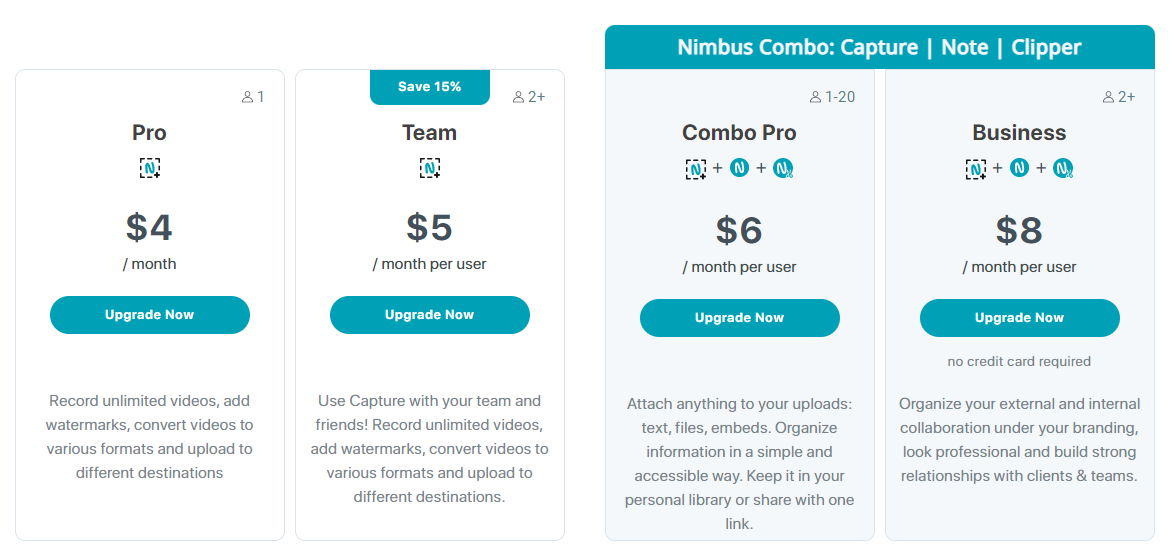Click the Nimbus Combo header banner

[x=880, y=47]
